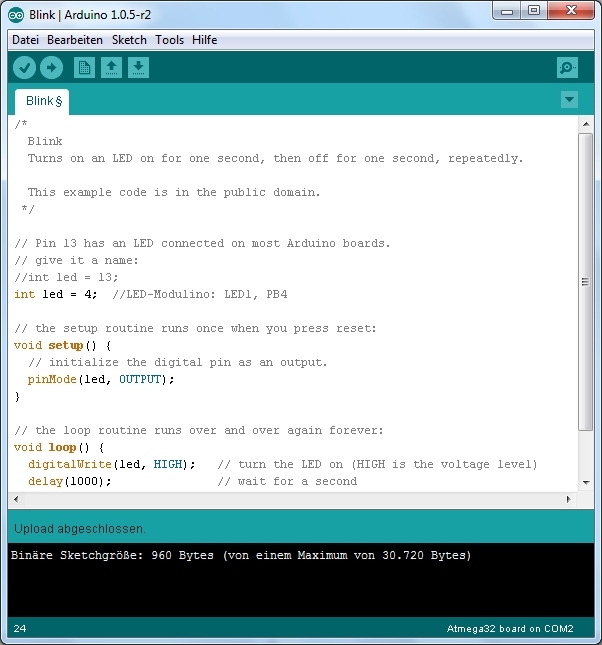
Task: Select the Blink sketch tab
Action: coord(43,101)
